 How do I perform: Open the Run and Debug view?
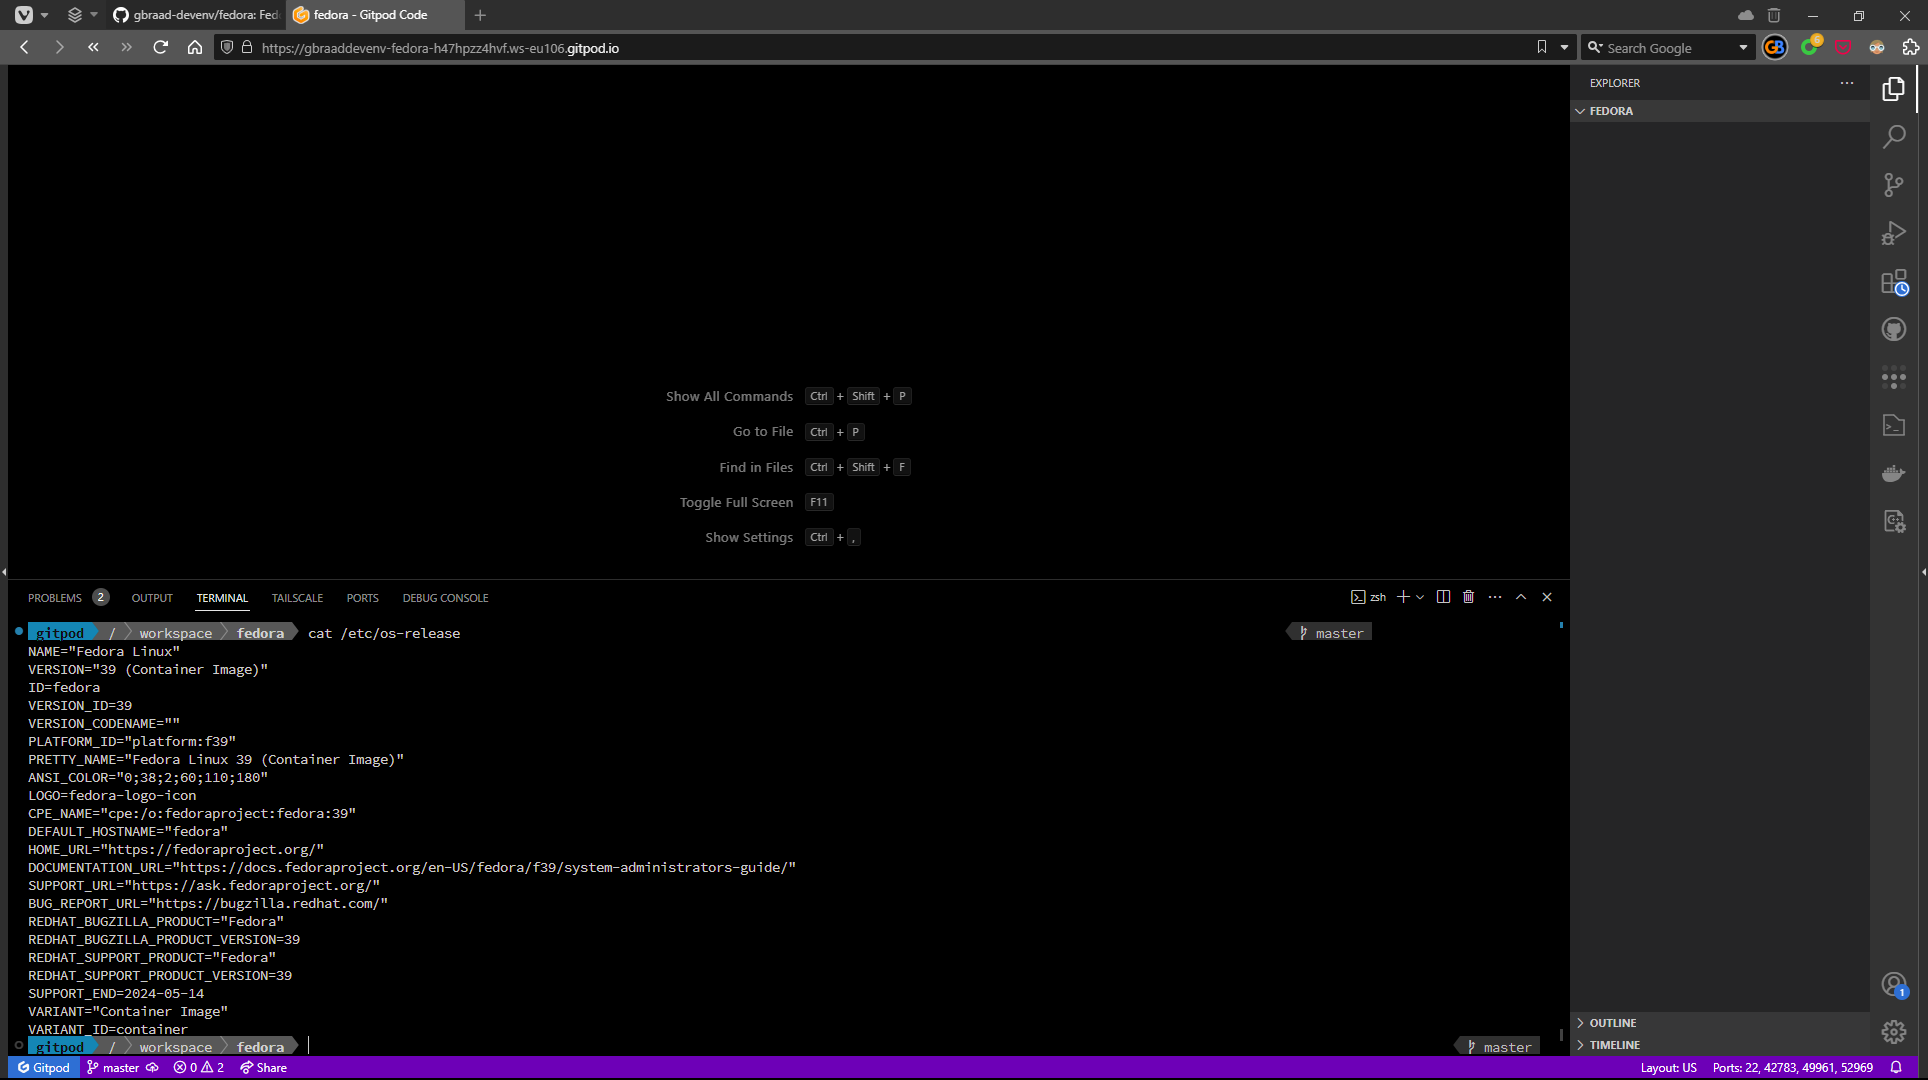[x=1894, y=233]
